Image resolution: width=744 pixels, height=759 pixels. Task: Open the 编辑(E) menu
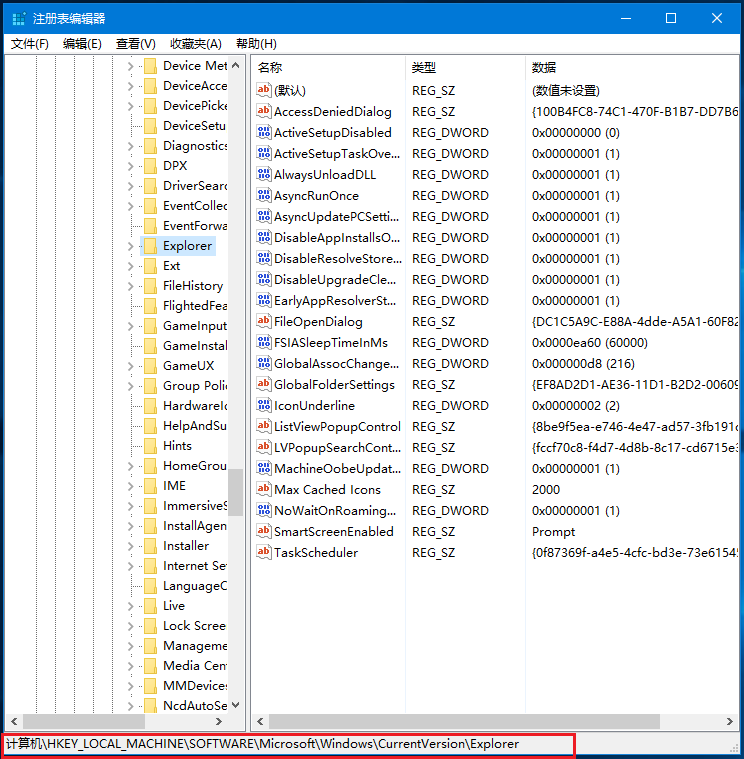(x=82, y=44)
